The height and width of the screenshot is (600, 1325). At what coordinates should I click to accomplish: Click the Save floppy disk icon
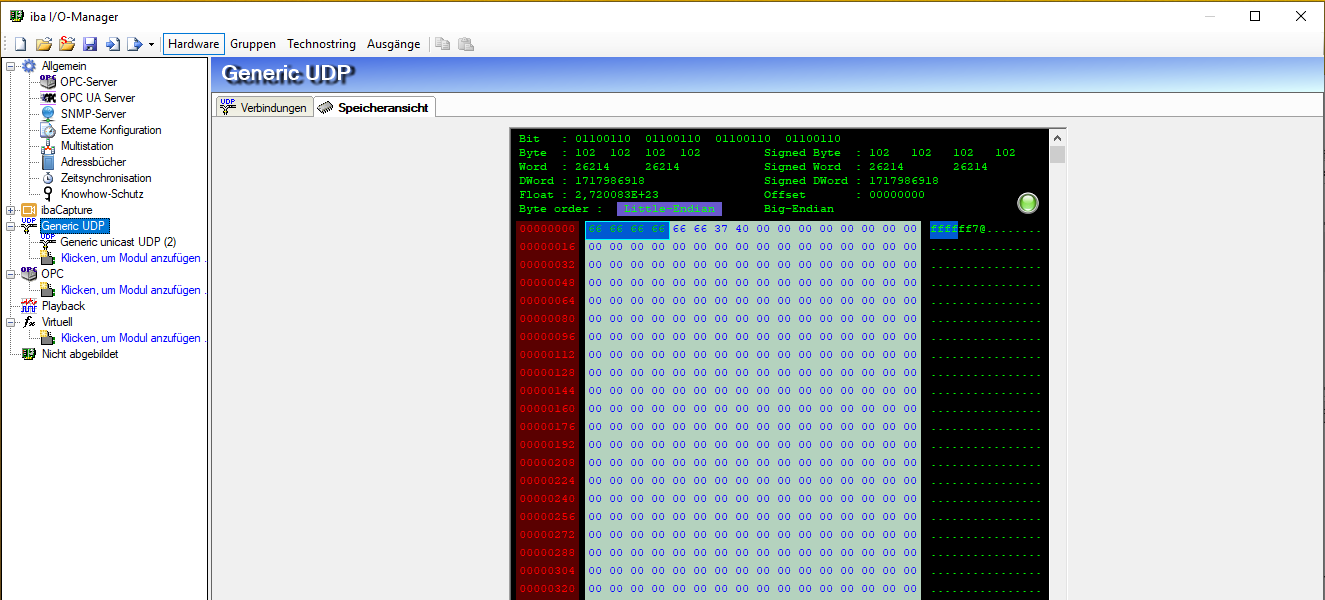[x=90, y=44]
